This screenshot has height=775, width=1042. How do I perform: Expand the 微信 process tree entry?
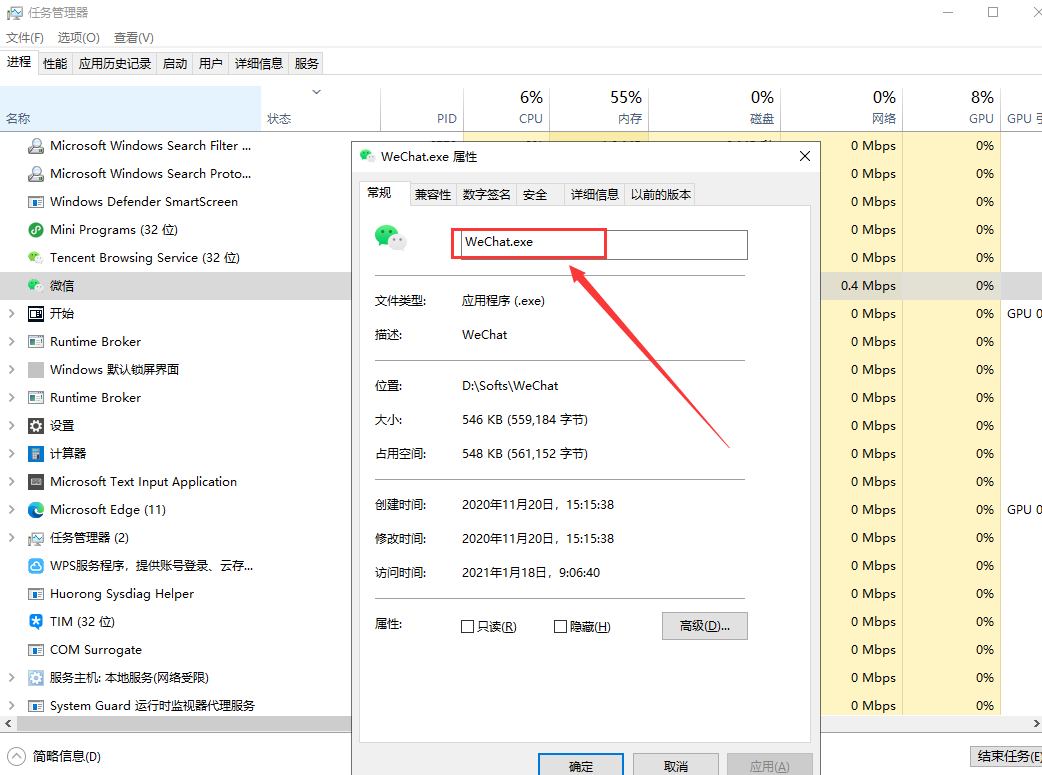point(14,285)
